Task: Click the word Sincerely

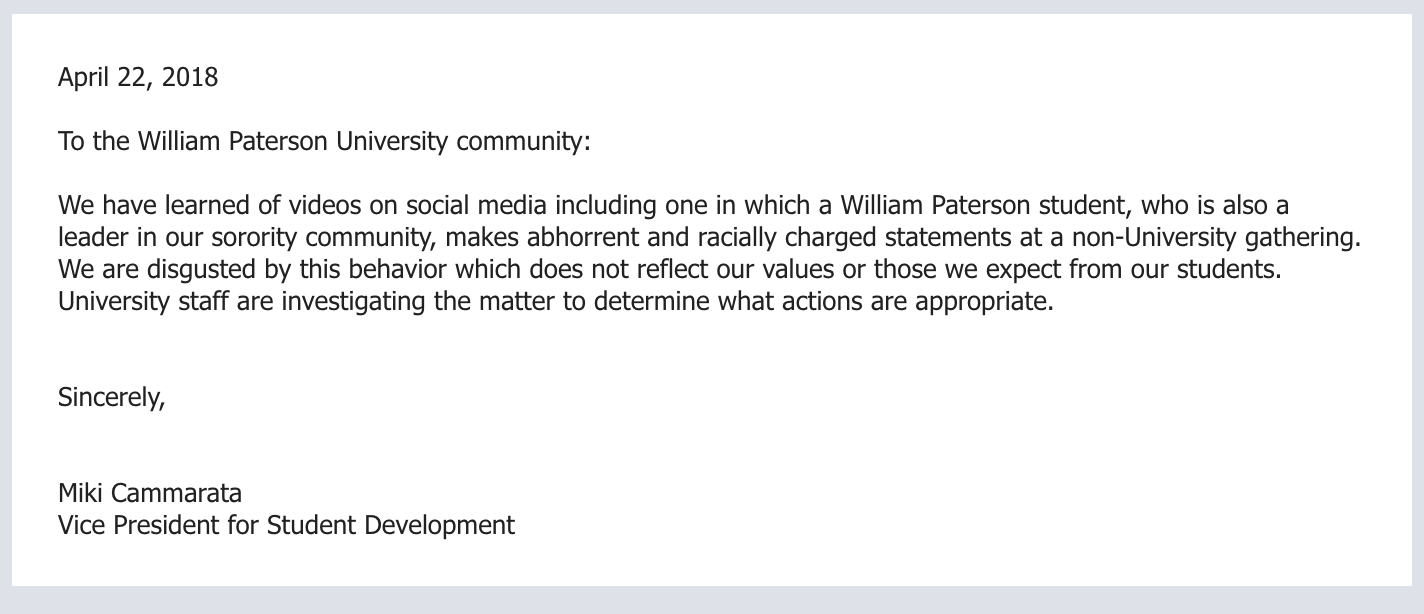Action: pyautogui.click(x=112, y=398)
